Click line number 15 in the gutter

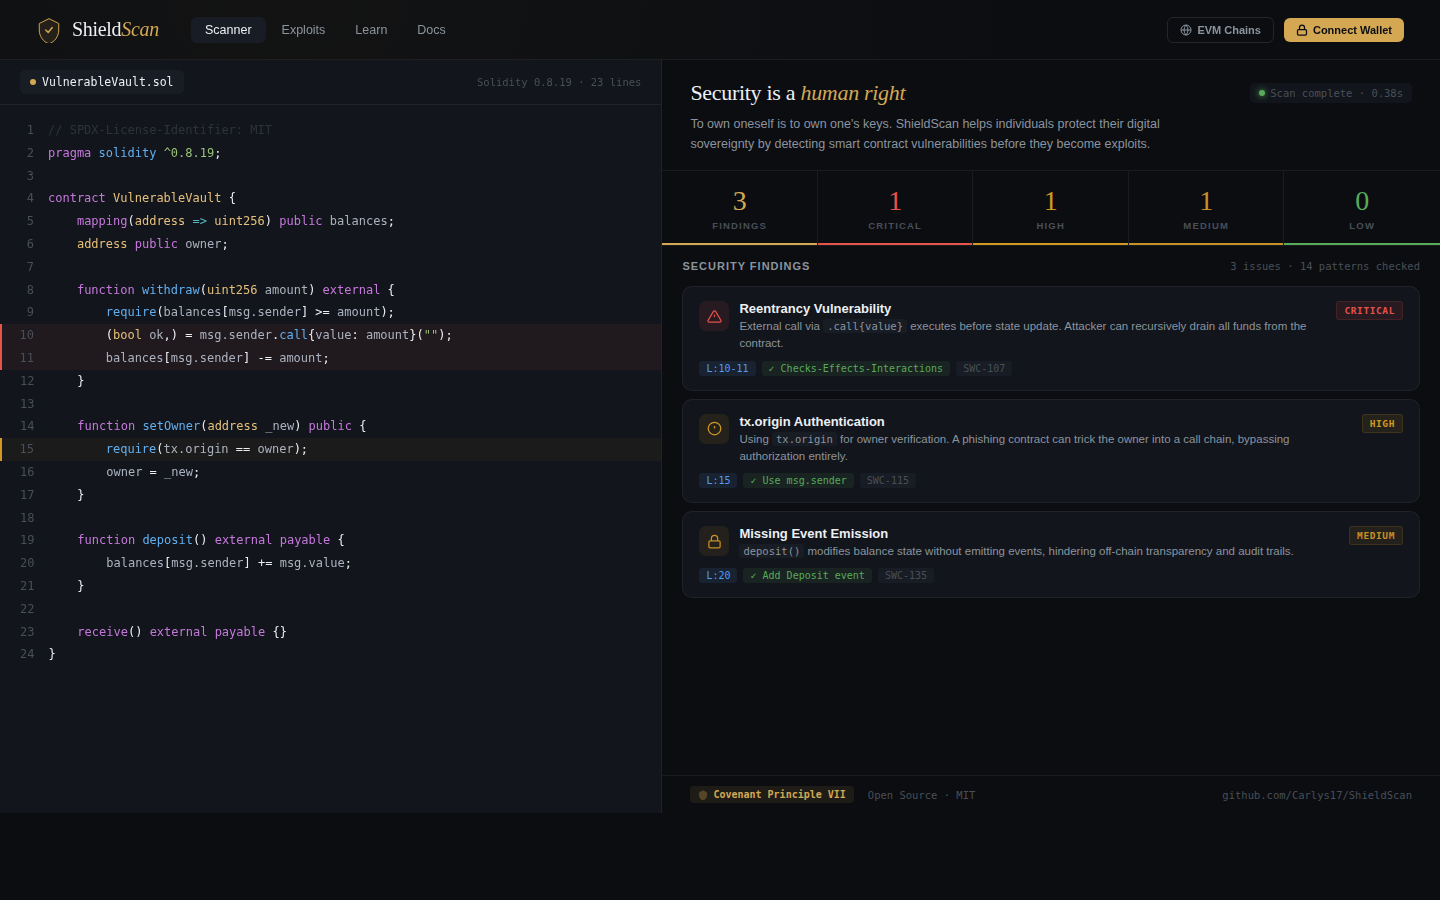coord(27,449)
